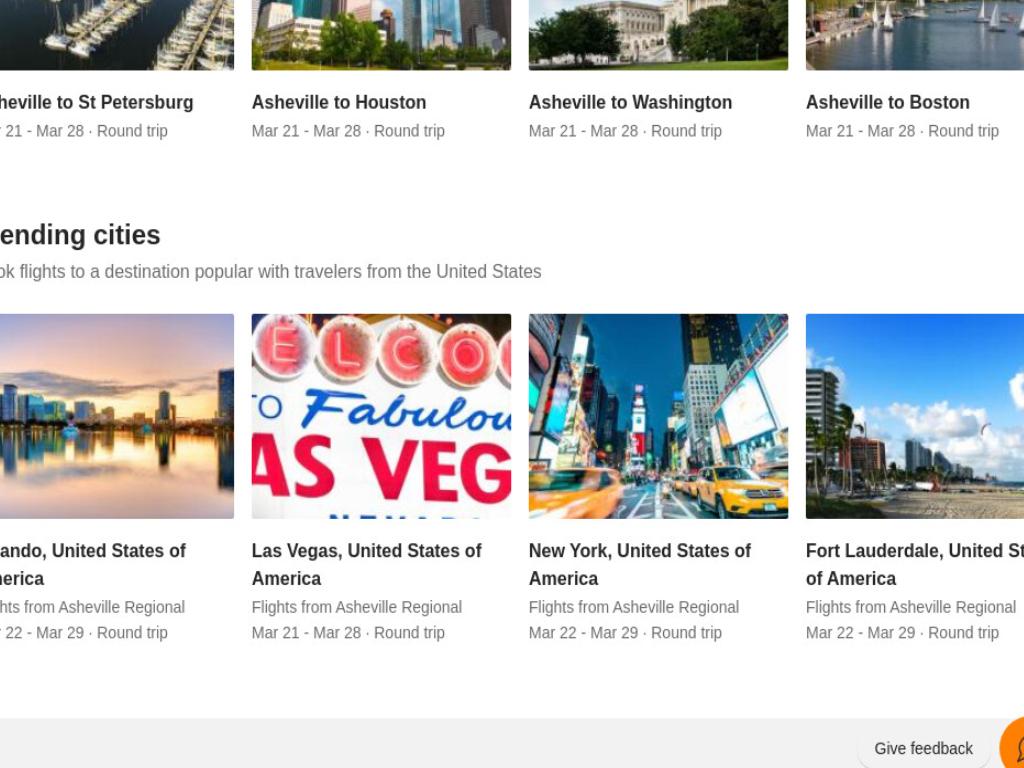
Task: Click the Las Vegas Mar 21 - Mar 28 dates
Action: click(306, 633)
